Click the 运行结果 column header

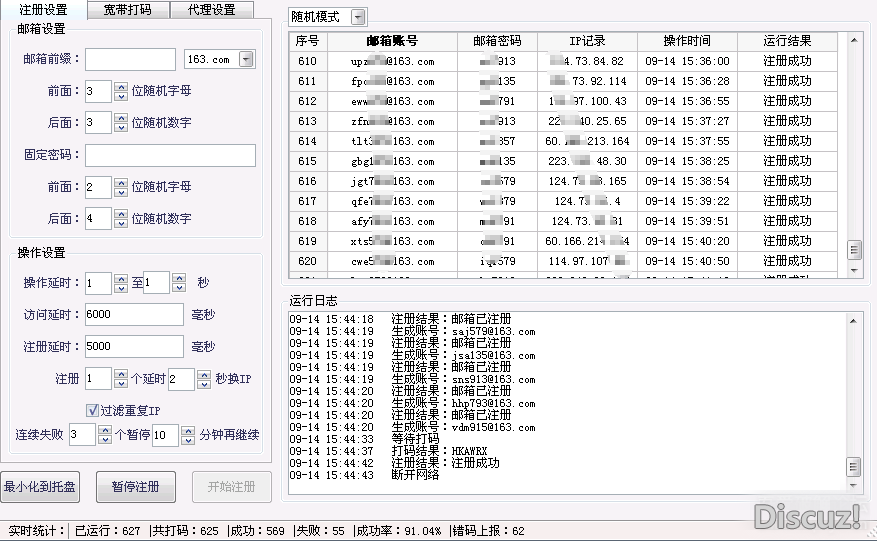pos(787,42)
